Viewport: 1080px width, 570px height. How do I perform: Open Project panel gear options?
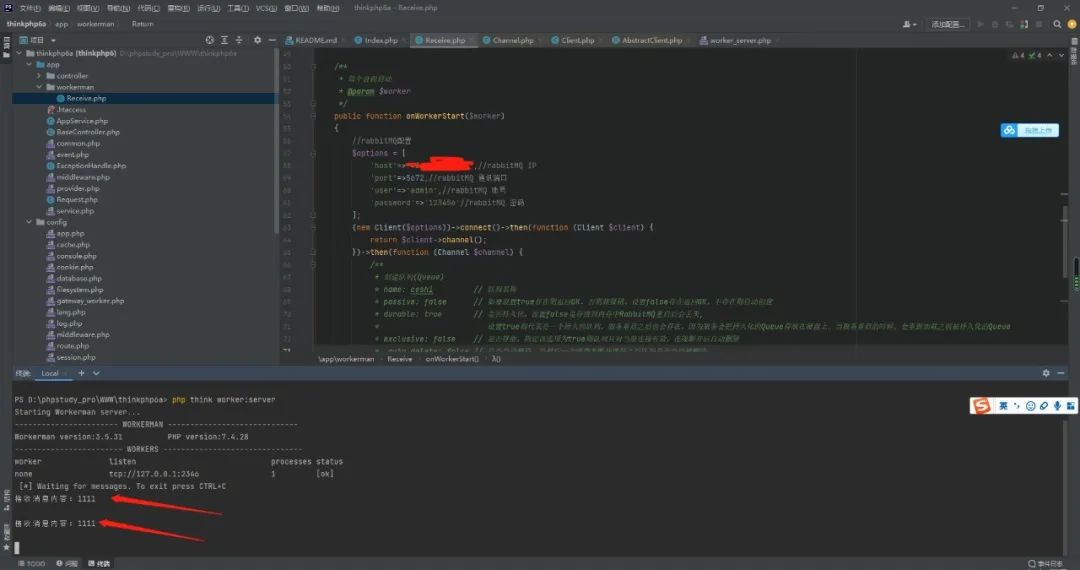(x=257, y=40)
